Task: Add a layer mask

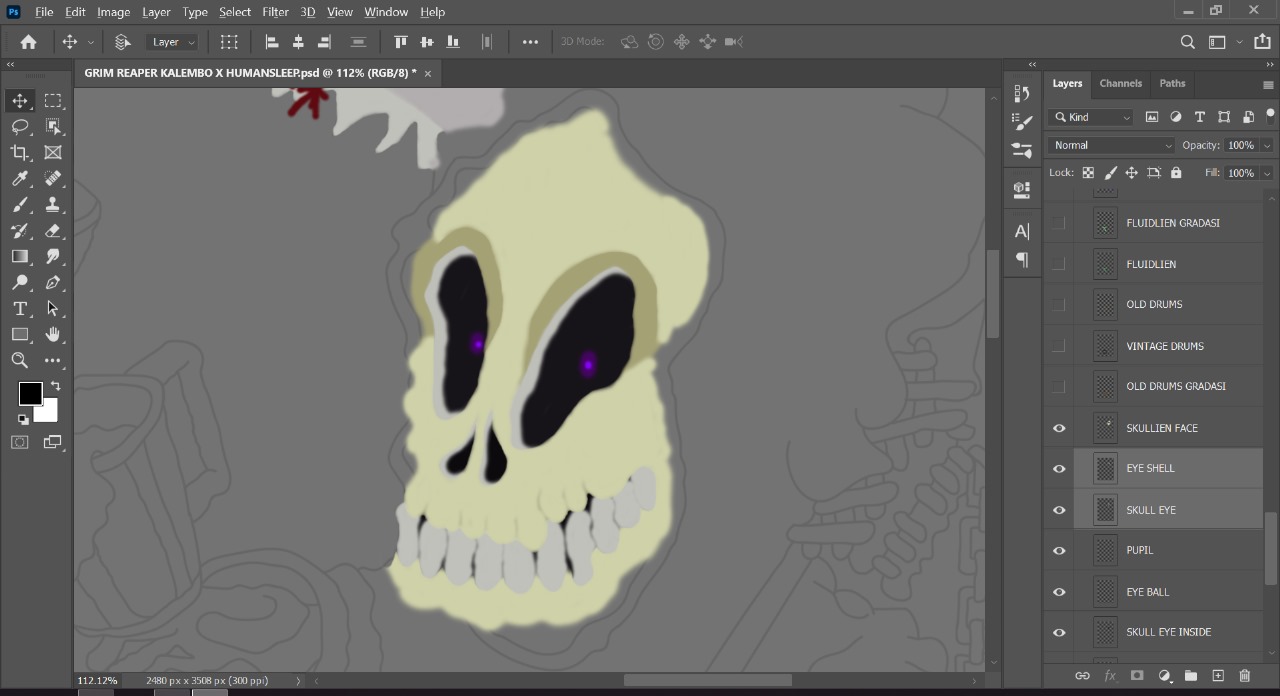Action: pyautogui.click(x=1137, y=676)
